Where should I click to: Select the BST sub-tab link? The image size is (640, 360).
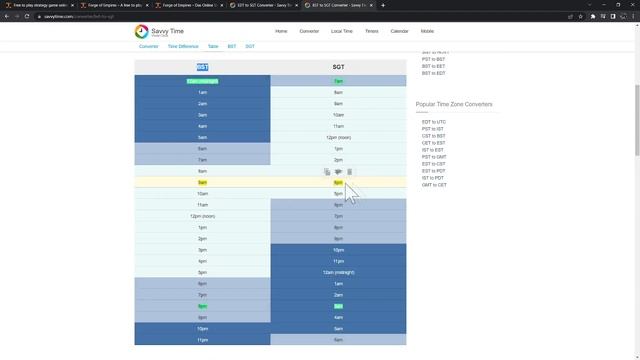pos(232,46)
